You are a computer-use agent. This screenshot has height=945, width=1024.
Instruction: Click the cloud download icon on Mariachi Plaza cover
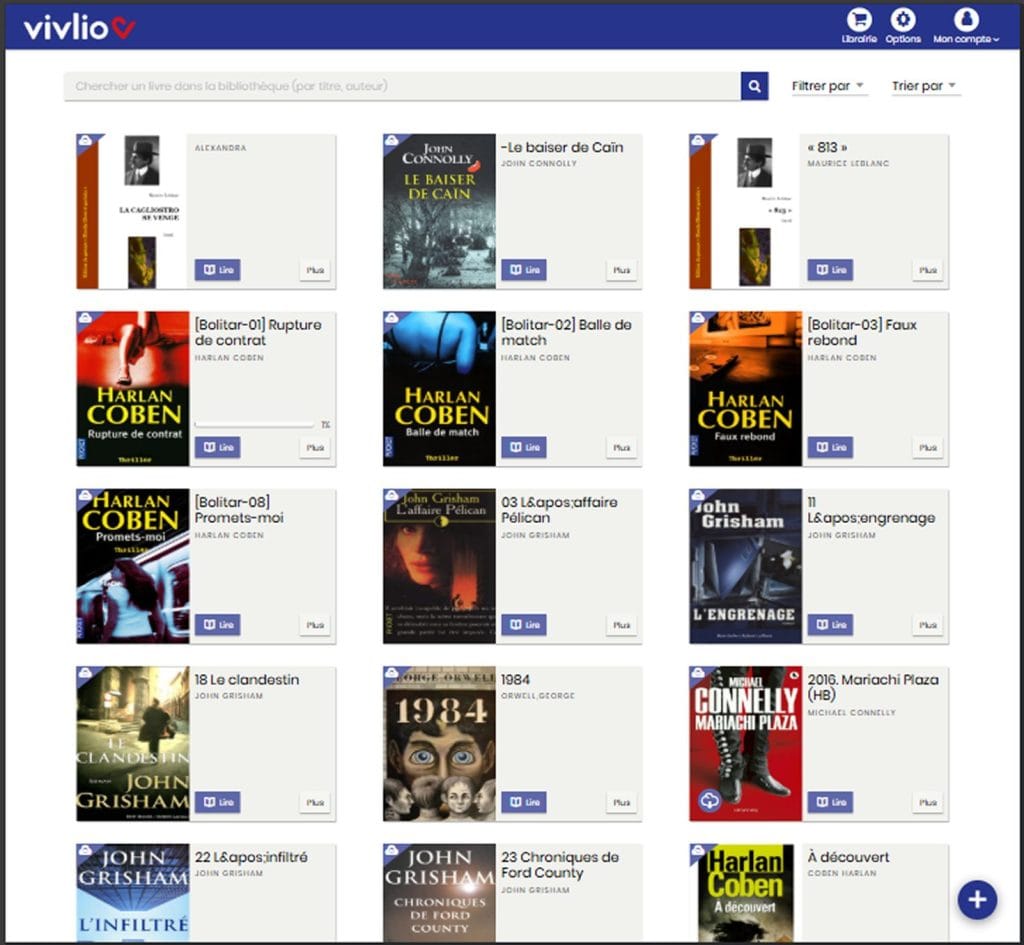pos(710,801)
